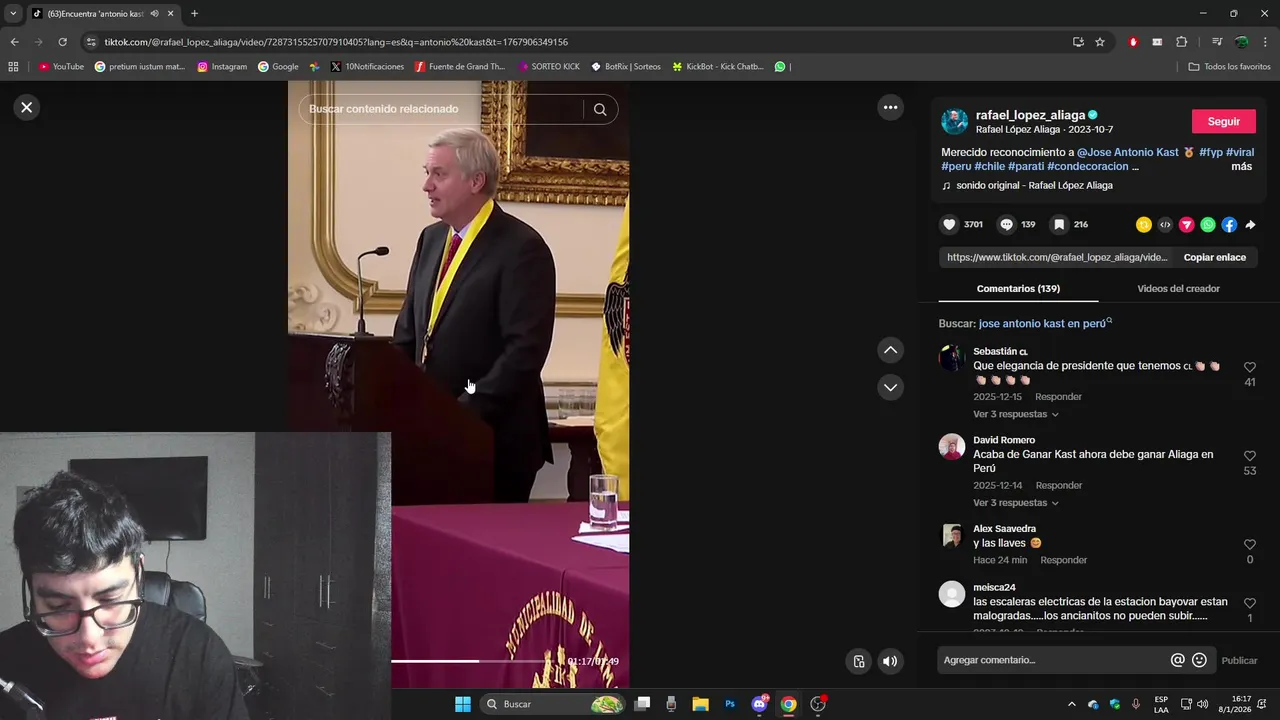Close the TikTok video viewer
Image resolution: width=1280 pixels, height=720 pixels.
(x=27, y=107)
